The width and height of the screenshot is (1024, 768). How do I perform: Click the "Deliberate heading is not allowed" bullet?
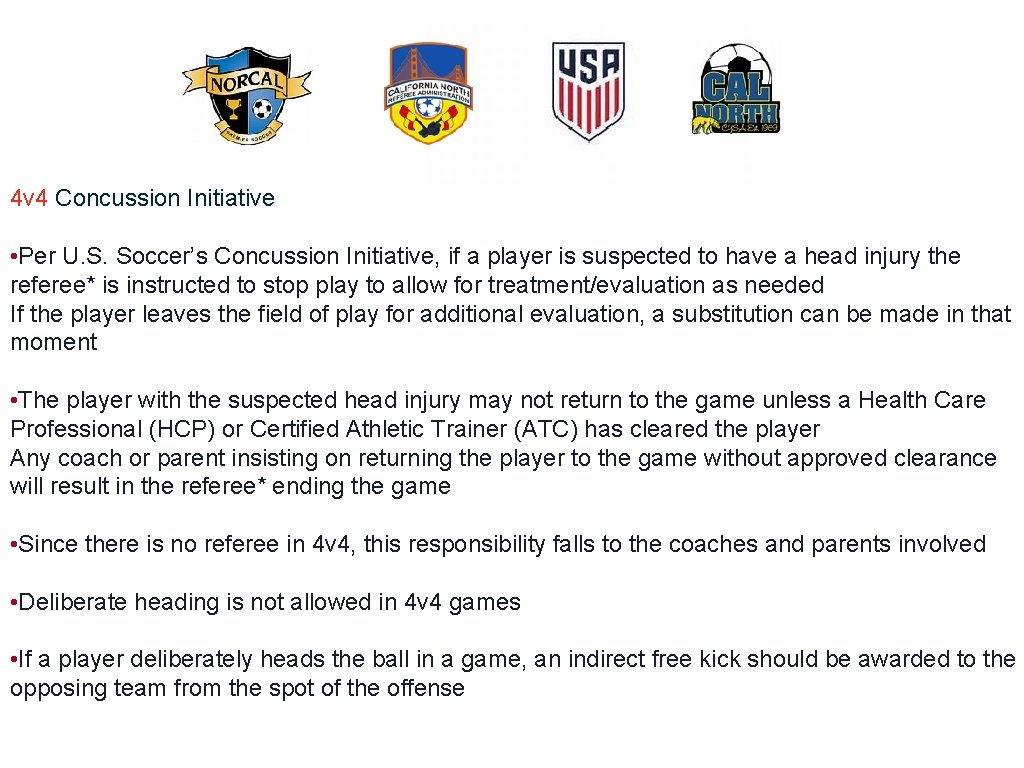tap(265, 603)
